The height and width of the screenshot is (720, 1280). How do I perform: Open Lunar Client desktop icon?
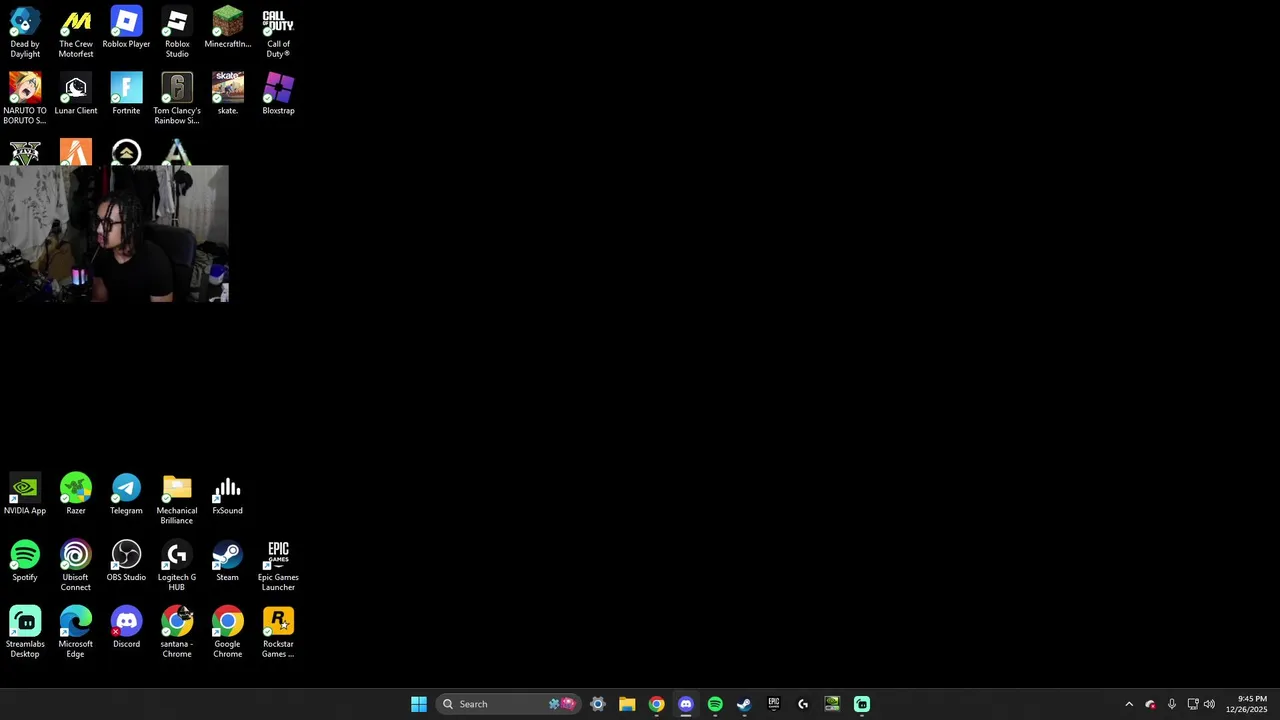pos(76,94)
